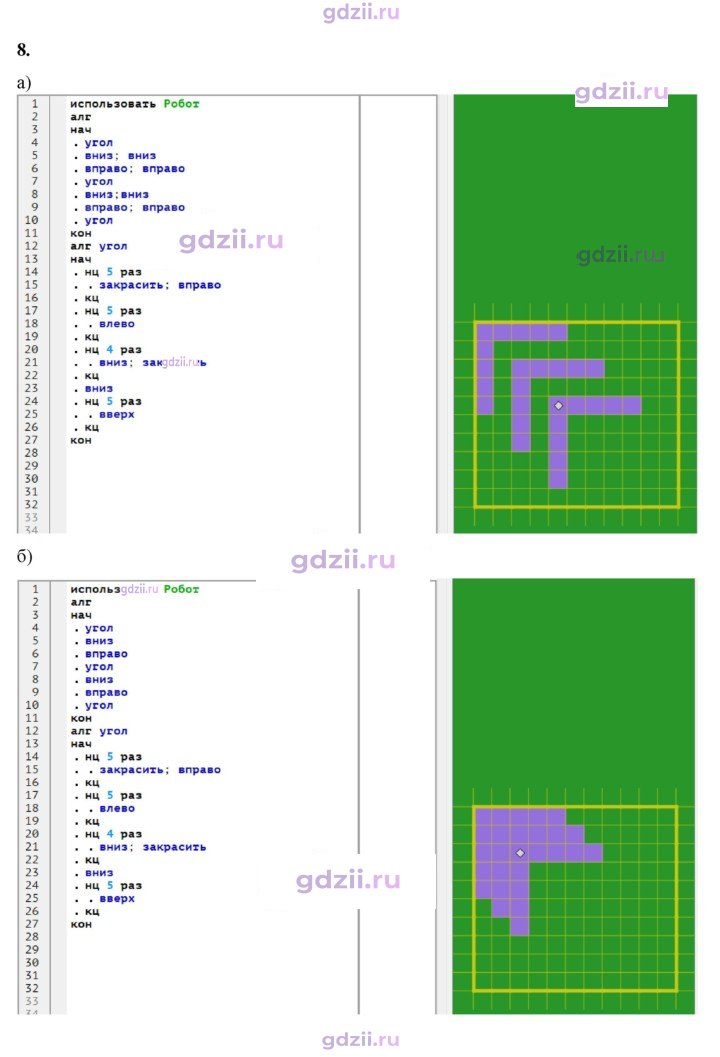
Task: Click the robot diamond marker in field б
Action: 520,853
